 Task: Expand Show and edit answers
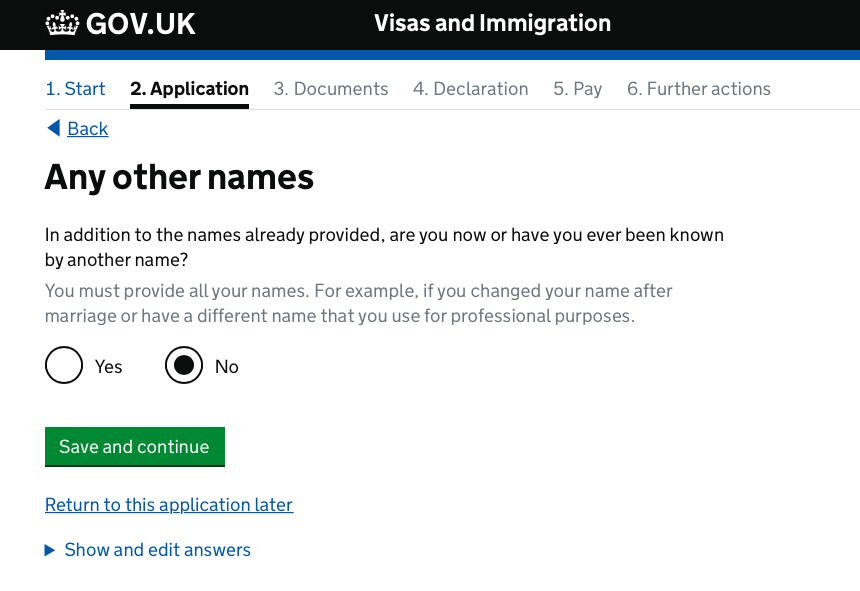[157, 550]
